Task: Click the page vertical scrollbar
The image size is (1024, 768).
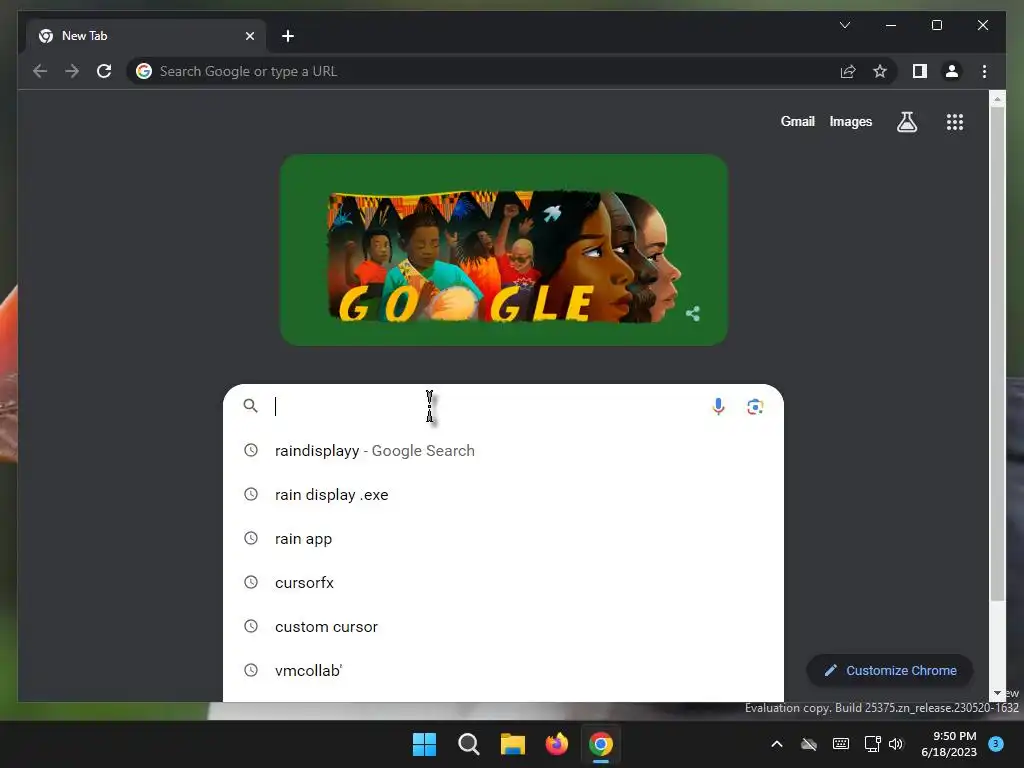Action: (997, 353)
